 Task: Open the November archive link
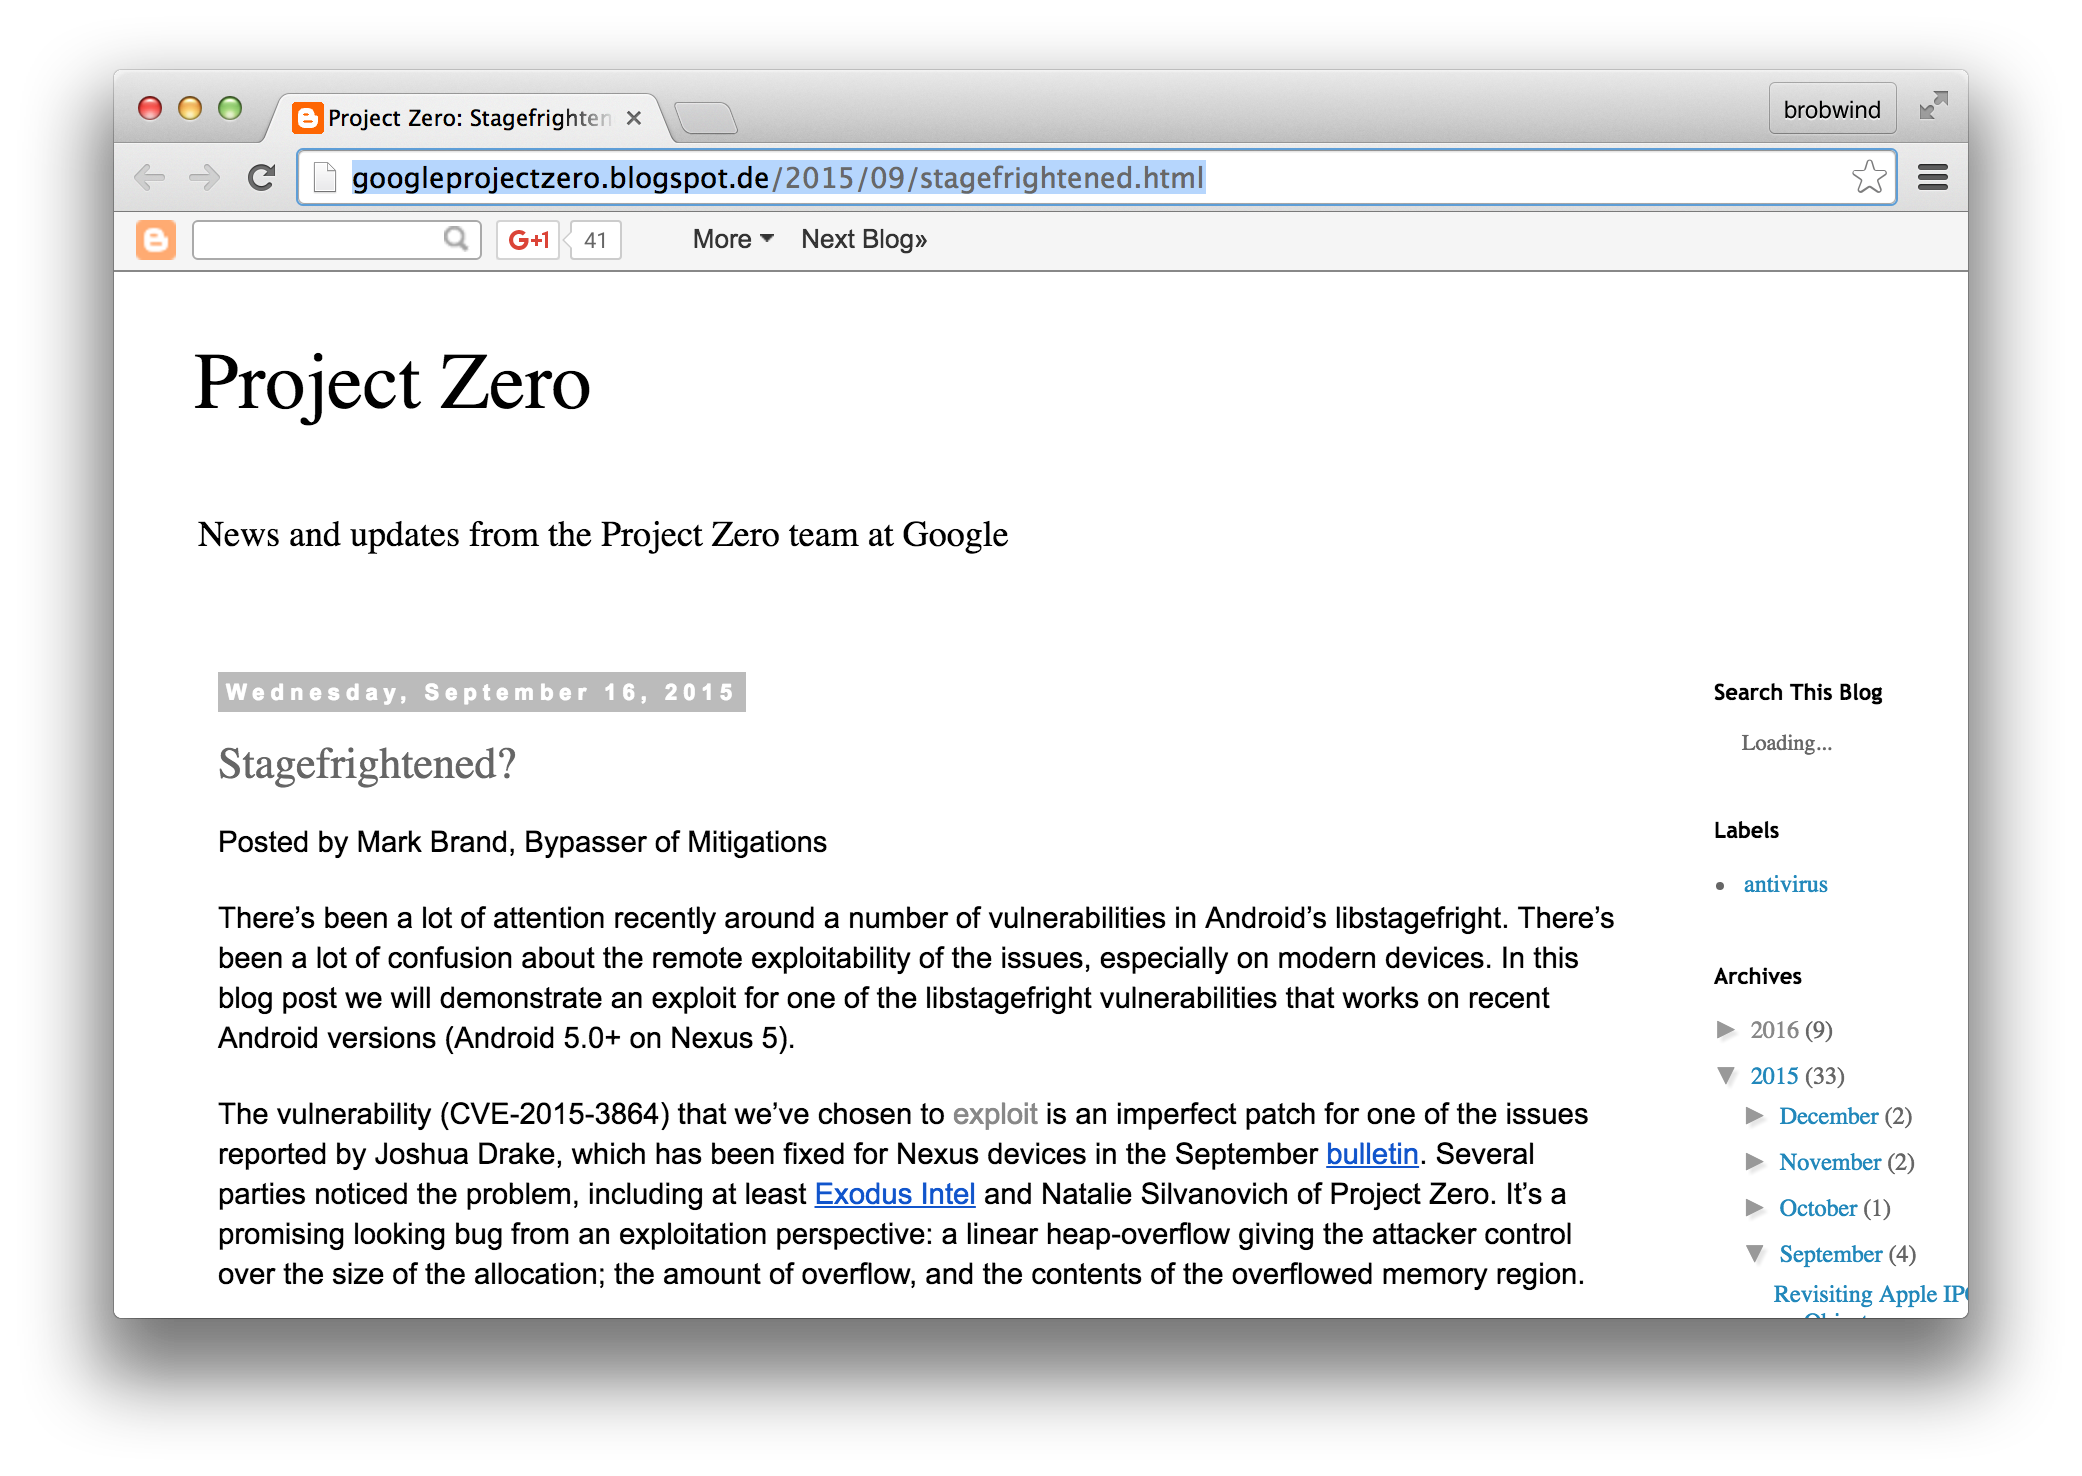pyautogui.click(x=1830, y=1162)
